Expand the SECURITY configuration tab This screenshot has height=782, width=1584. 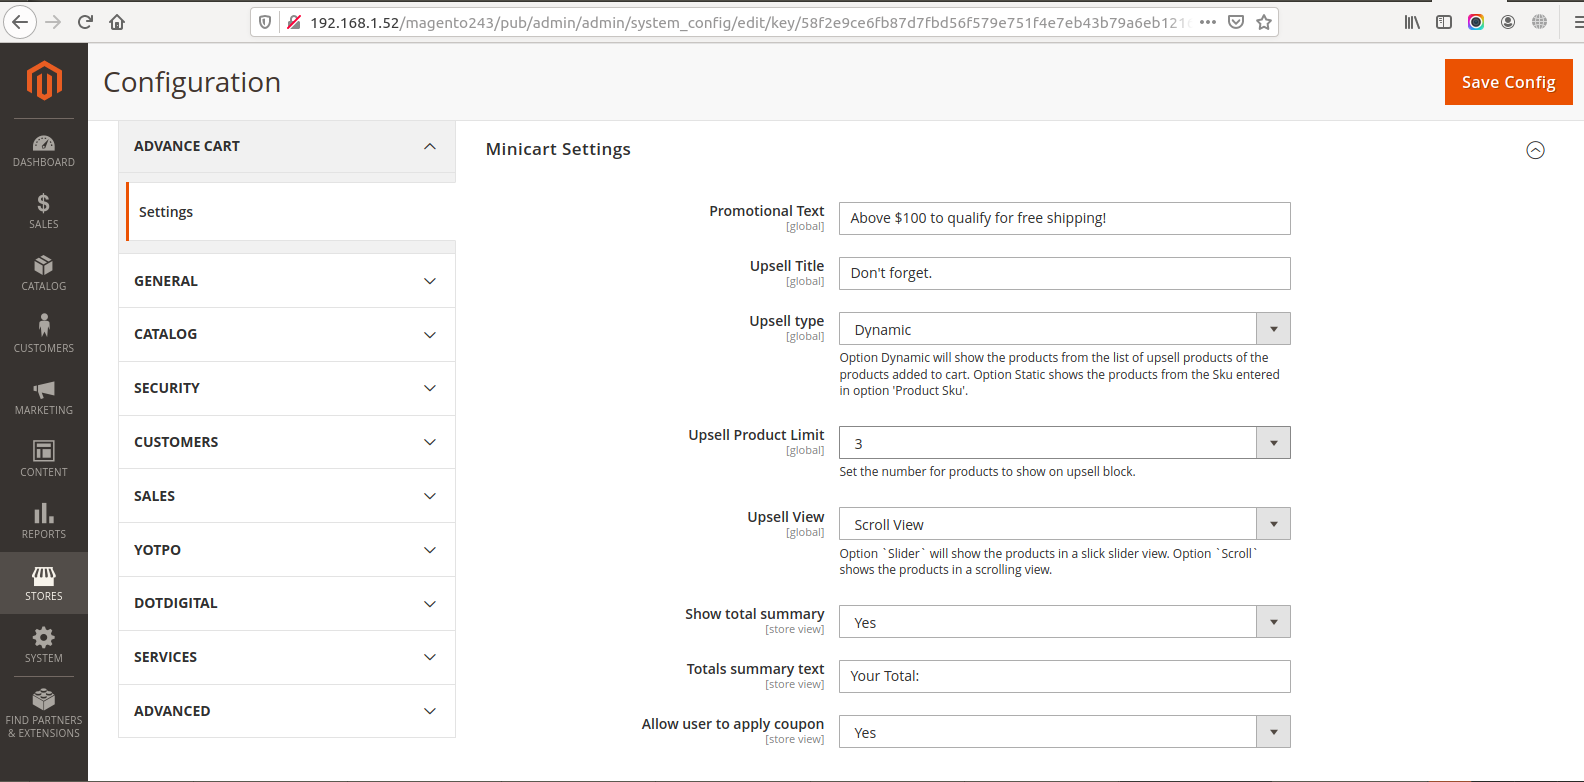tap(287, 388)
